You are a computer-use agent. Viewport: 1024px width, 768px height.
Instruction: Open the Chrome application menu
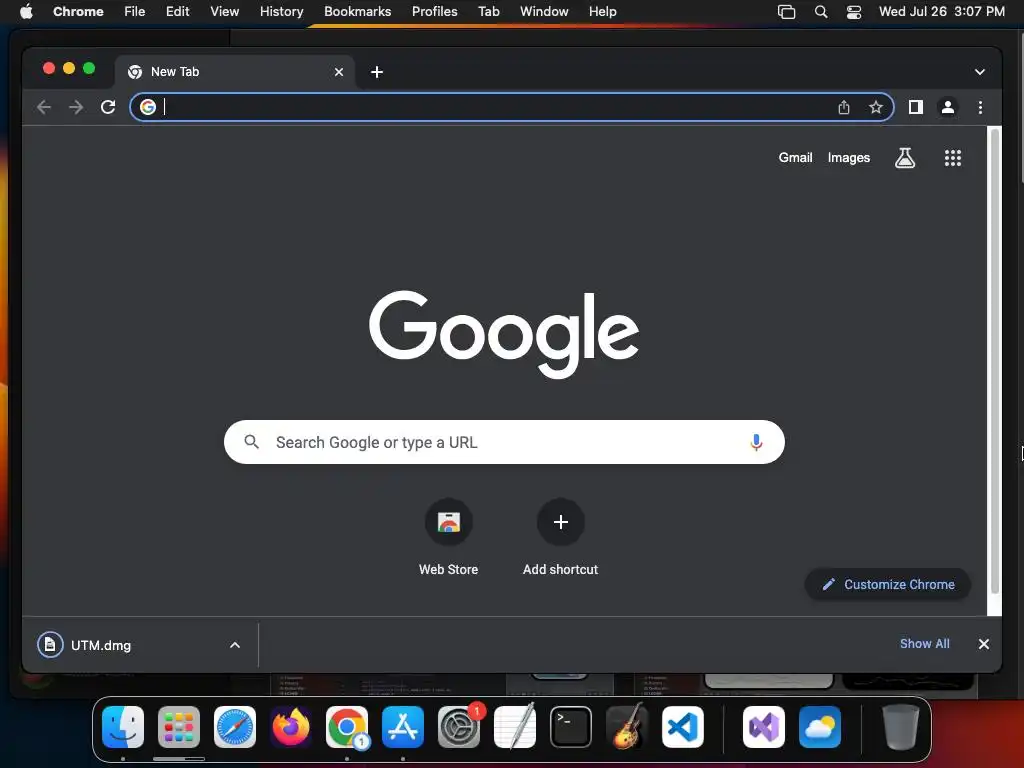(78, 12)
